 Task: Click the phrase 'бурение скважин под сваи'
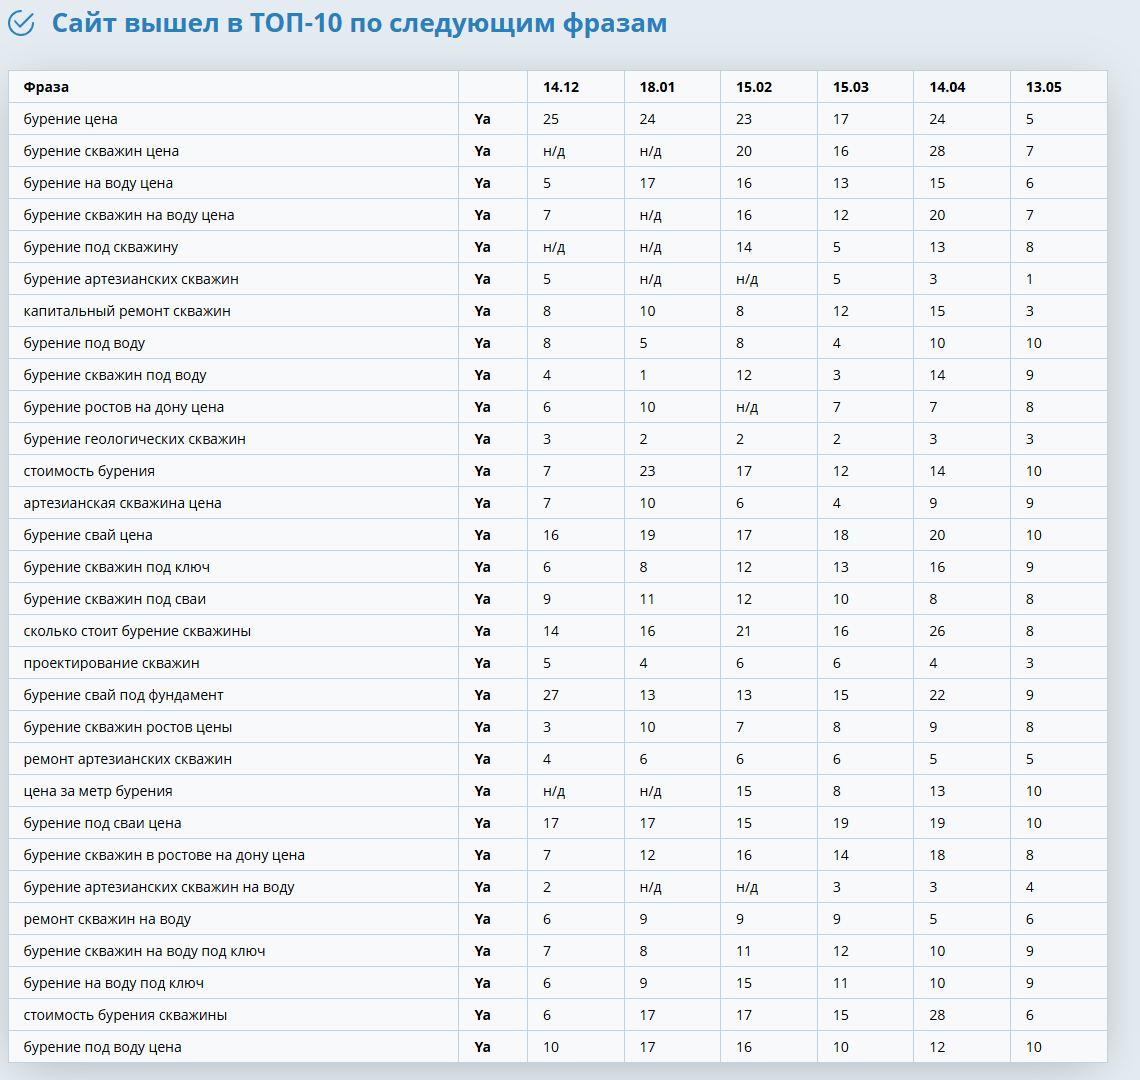pos(115,599)
